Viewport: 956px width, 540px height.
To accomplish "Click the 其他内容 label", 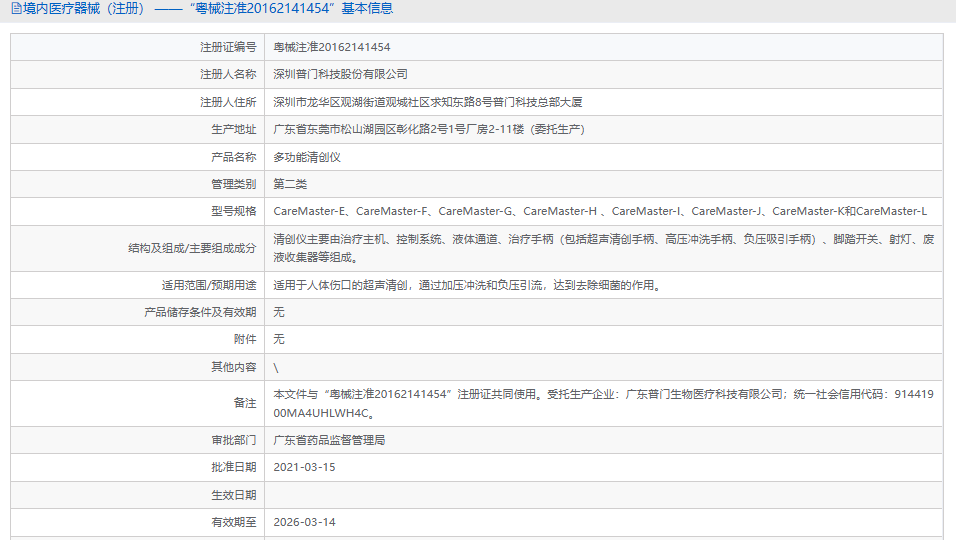I will tap(234, 367).
